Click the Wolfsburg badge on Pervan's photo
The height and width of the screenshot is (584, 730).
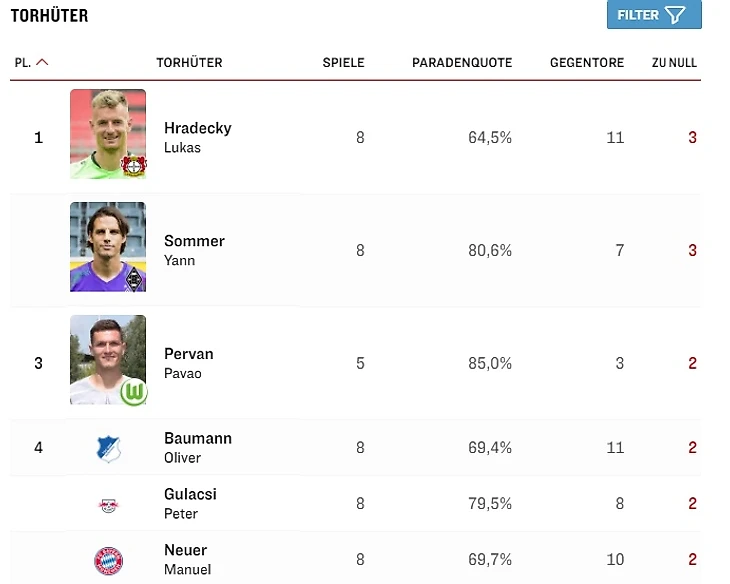pos(134,392)
